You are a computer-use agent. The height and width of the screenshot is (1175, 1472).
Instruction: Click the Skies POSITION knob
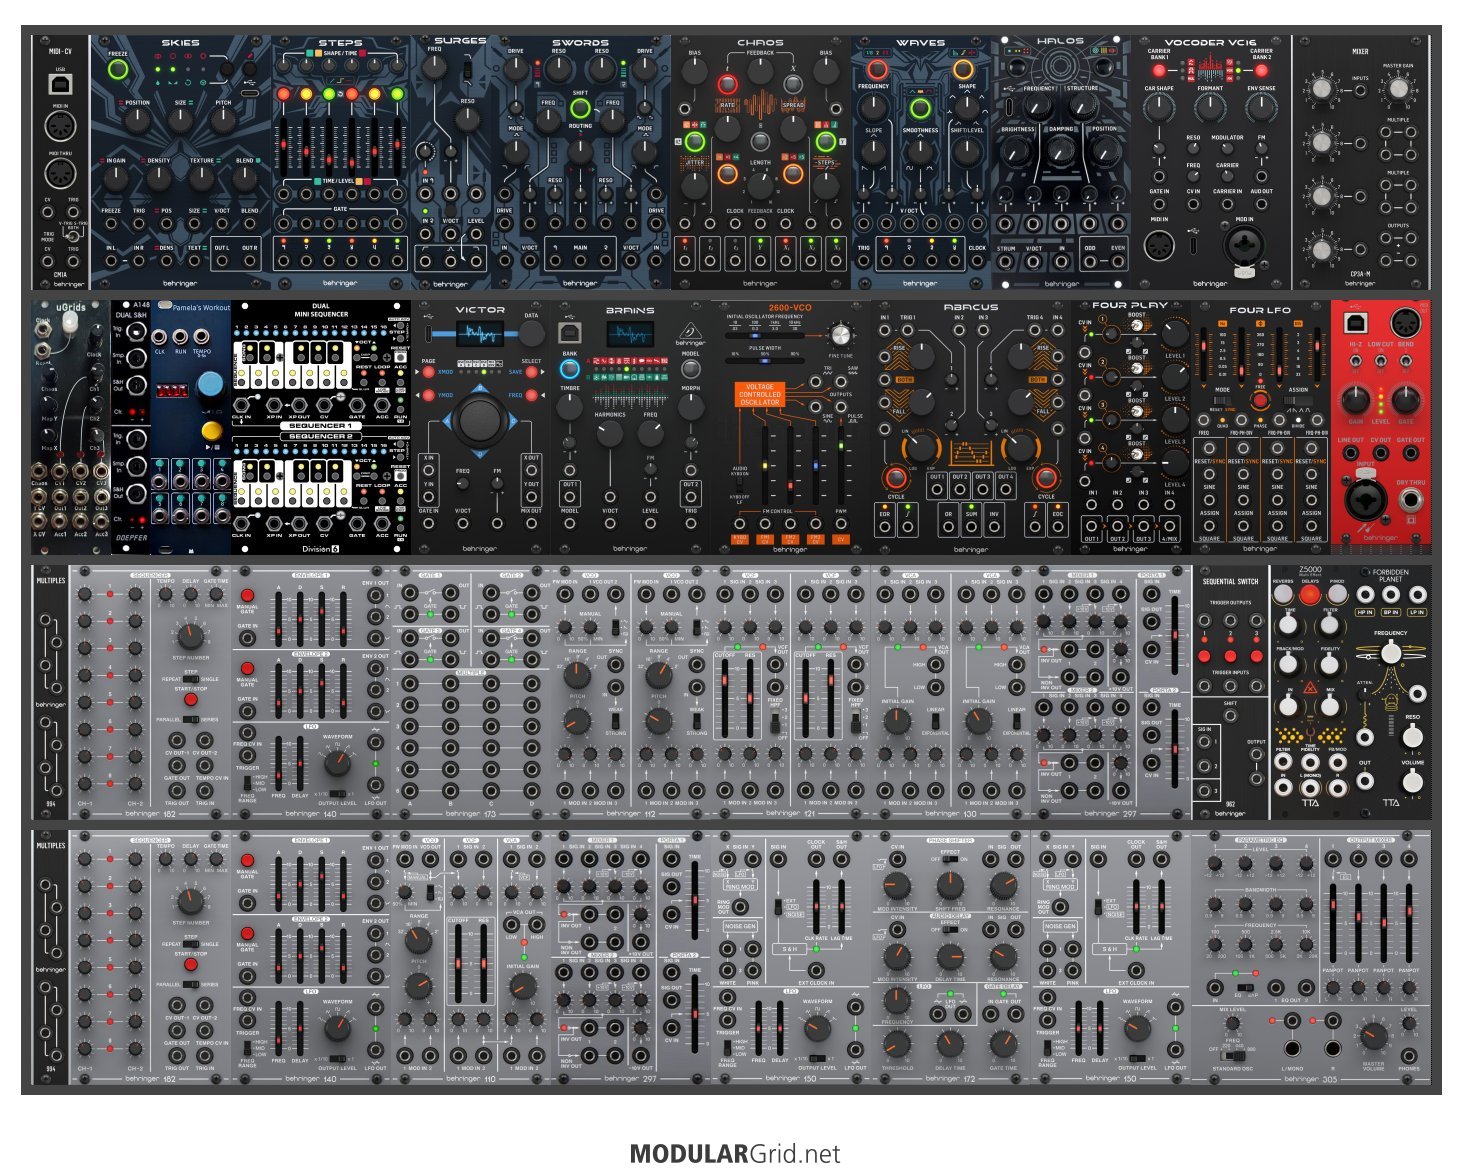[137, 120]
